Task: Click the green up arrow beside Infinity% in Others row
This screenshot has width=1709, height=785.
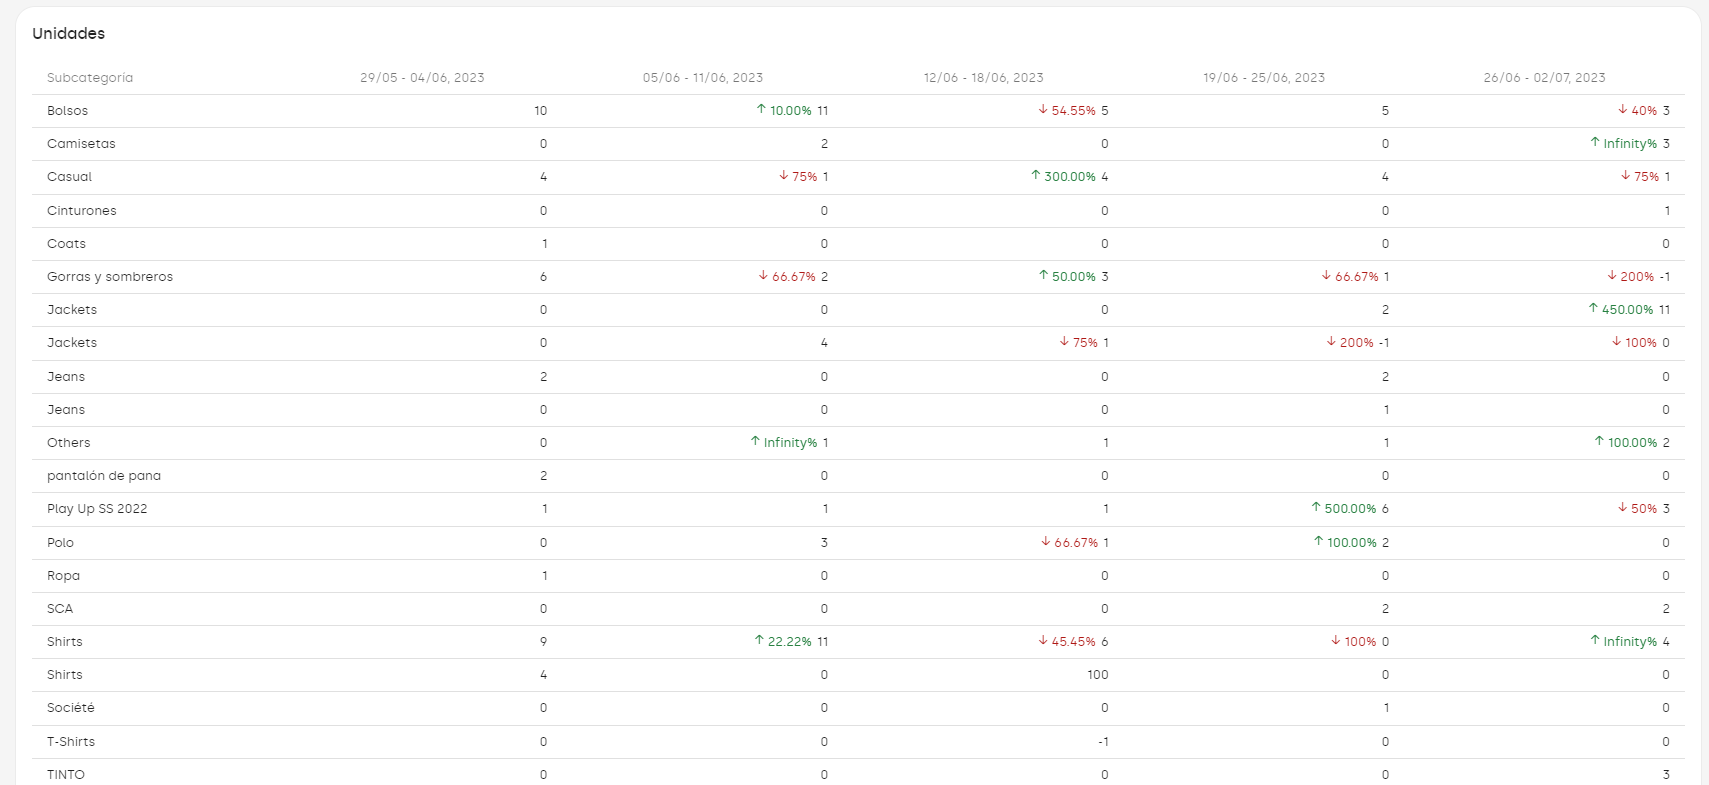Action: [755, 442]
